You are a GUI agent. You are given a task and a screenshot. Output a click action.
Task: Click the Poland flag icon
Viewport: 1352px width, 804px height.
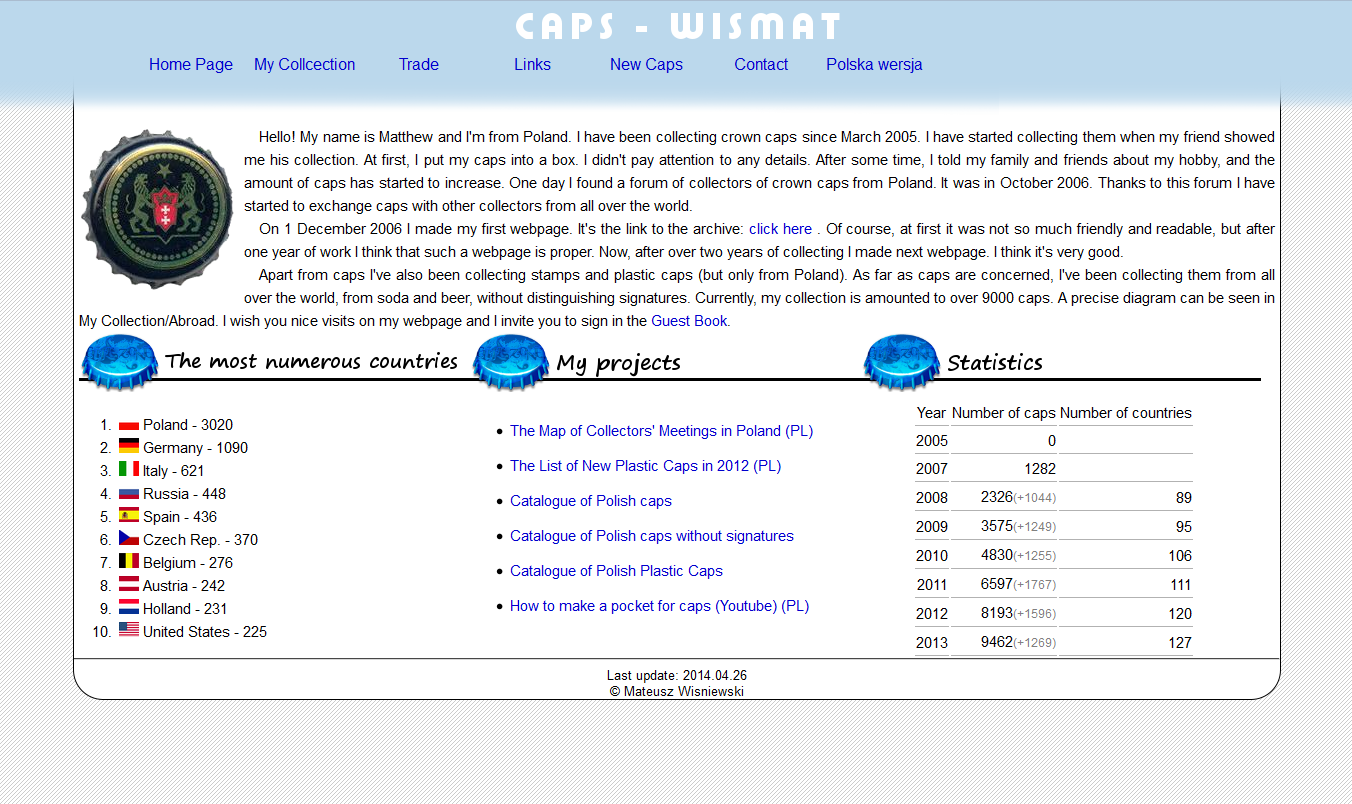(x=129, y=425)
